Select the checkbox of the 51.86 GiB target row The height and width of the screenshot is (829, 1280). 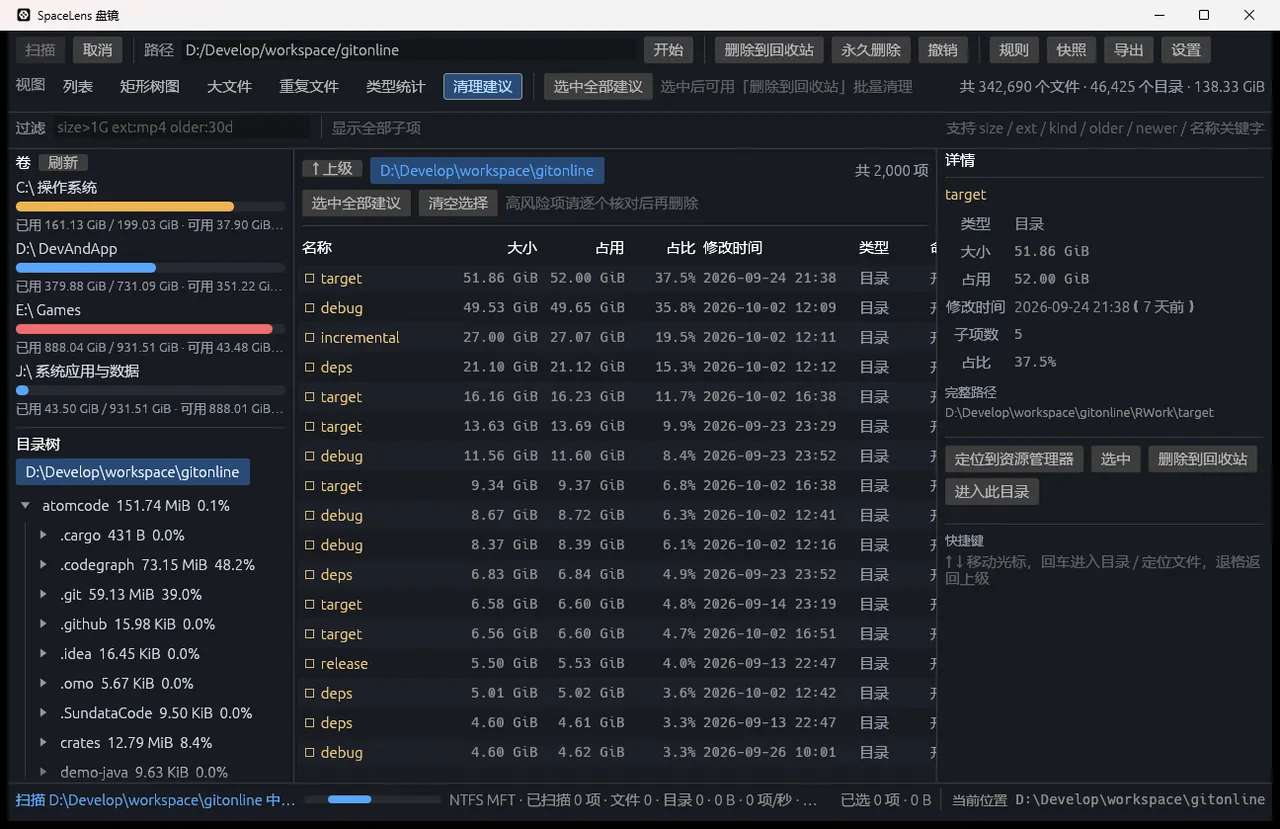click(310, 279)
